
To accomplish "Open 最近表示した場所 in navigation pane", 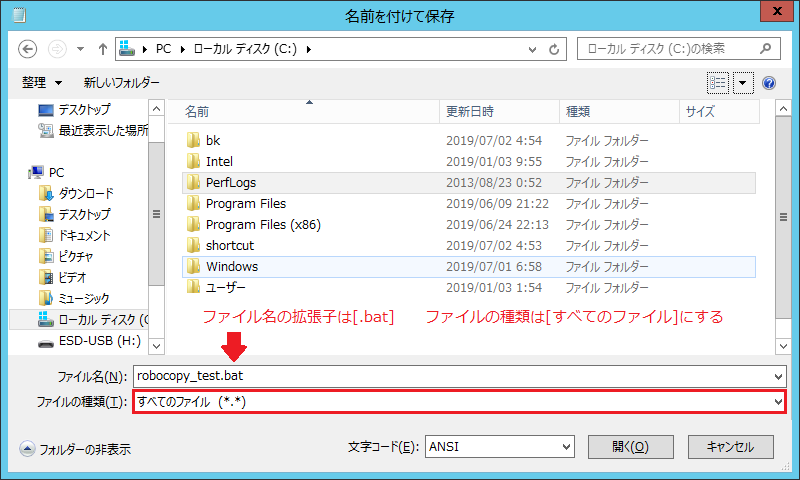I will (x=94, y=131).
